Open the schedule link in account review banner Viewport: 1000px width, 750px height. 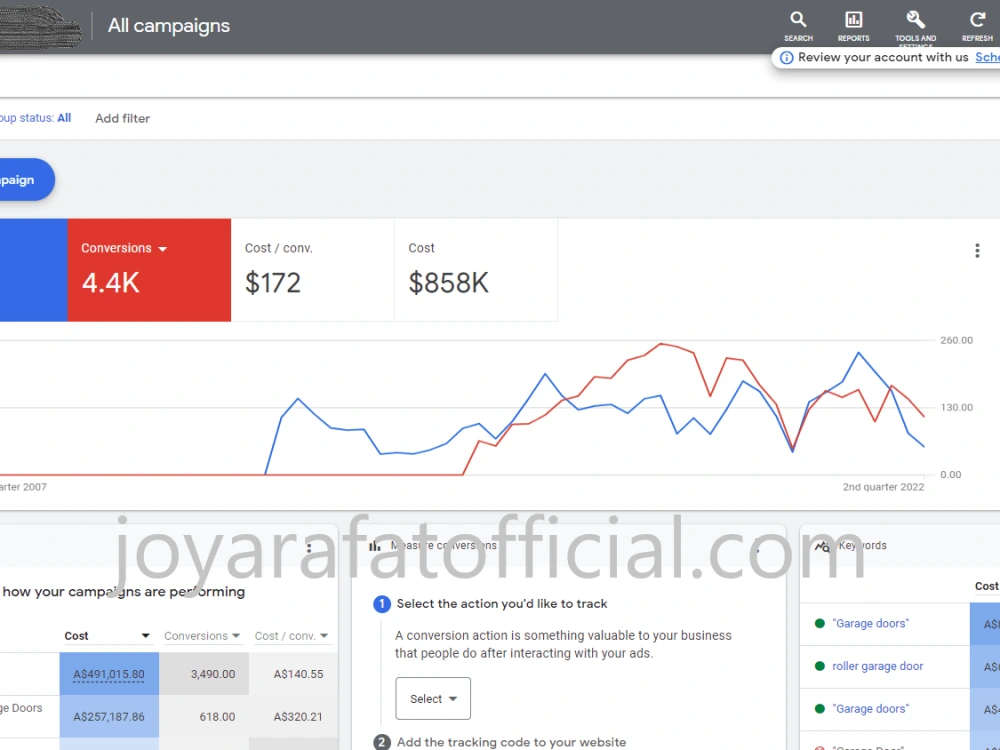tap(987, 57)
